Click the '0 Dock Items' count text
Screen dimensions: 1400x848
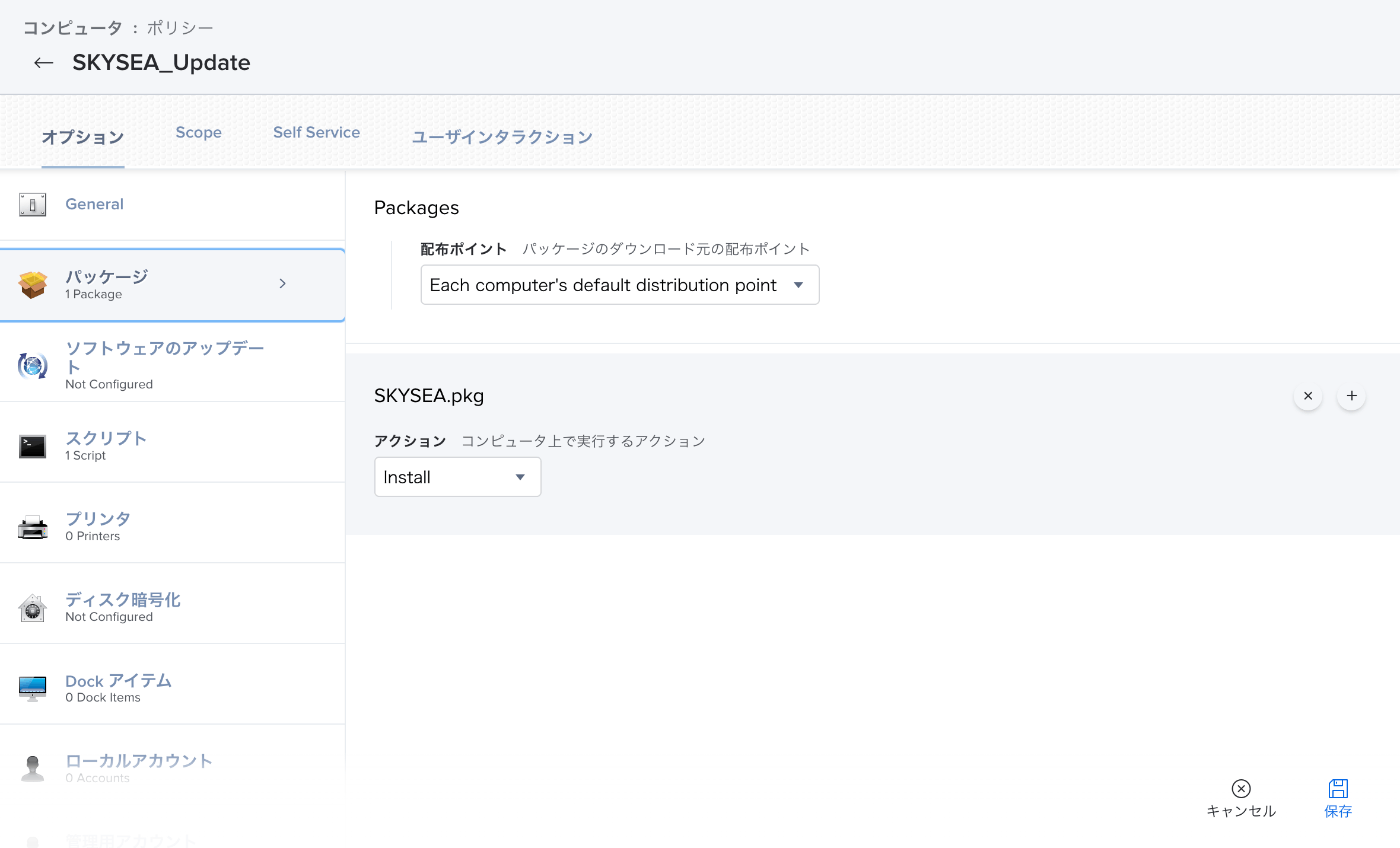pos(103,698)
